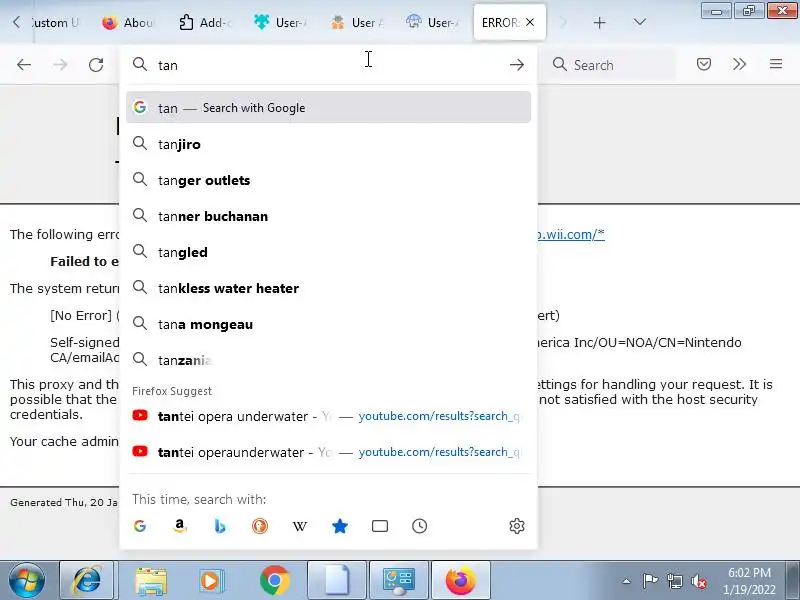The width and height of the screenshot is (800, 600).
Task: Switch to Firefox in taskbar
Action: (461, 580)
